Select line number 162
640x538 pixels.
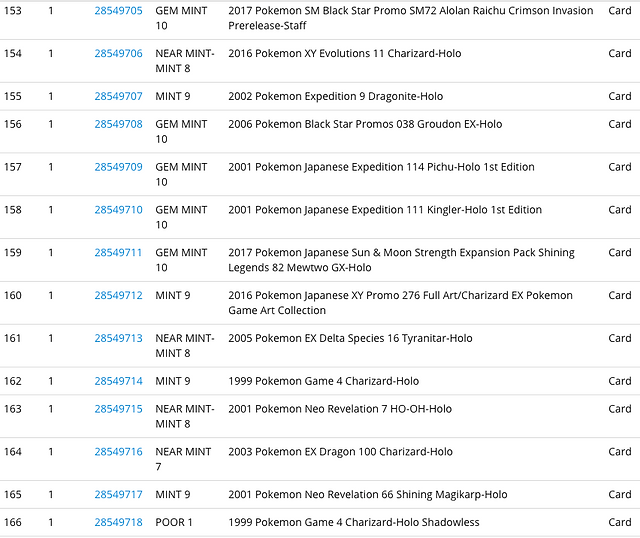[x=13, y=381]
